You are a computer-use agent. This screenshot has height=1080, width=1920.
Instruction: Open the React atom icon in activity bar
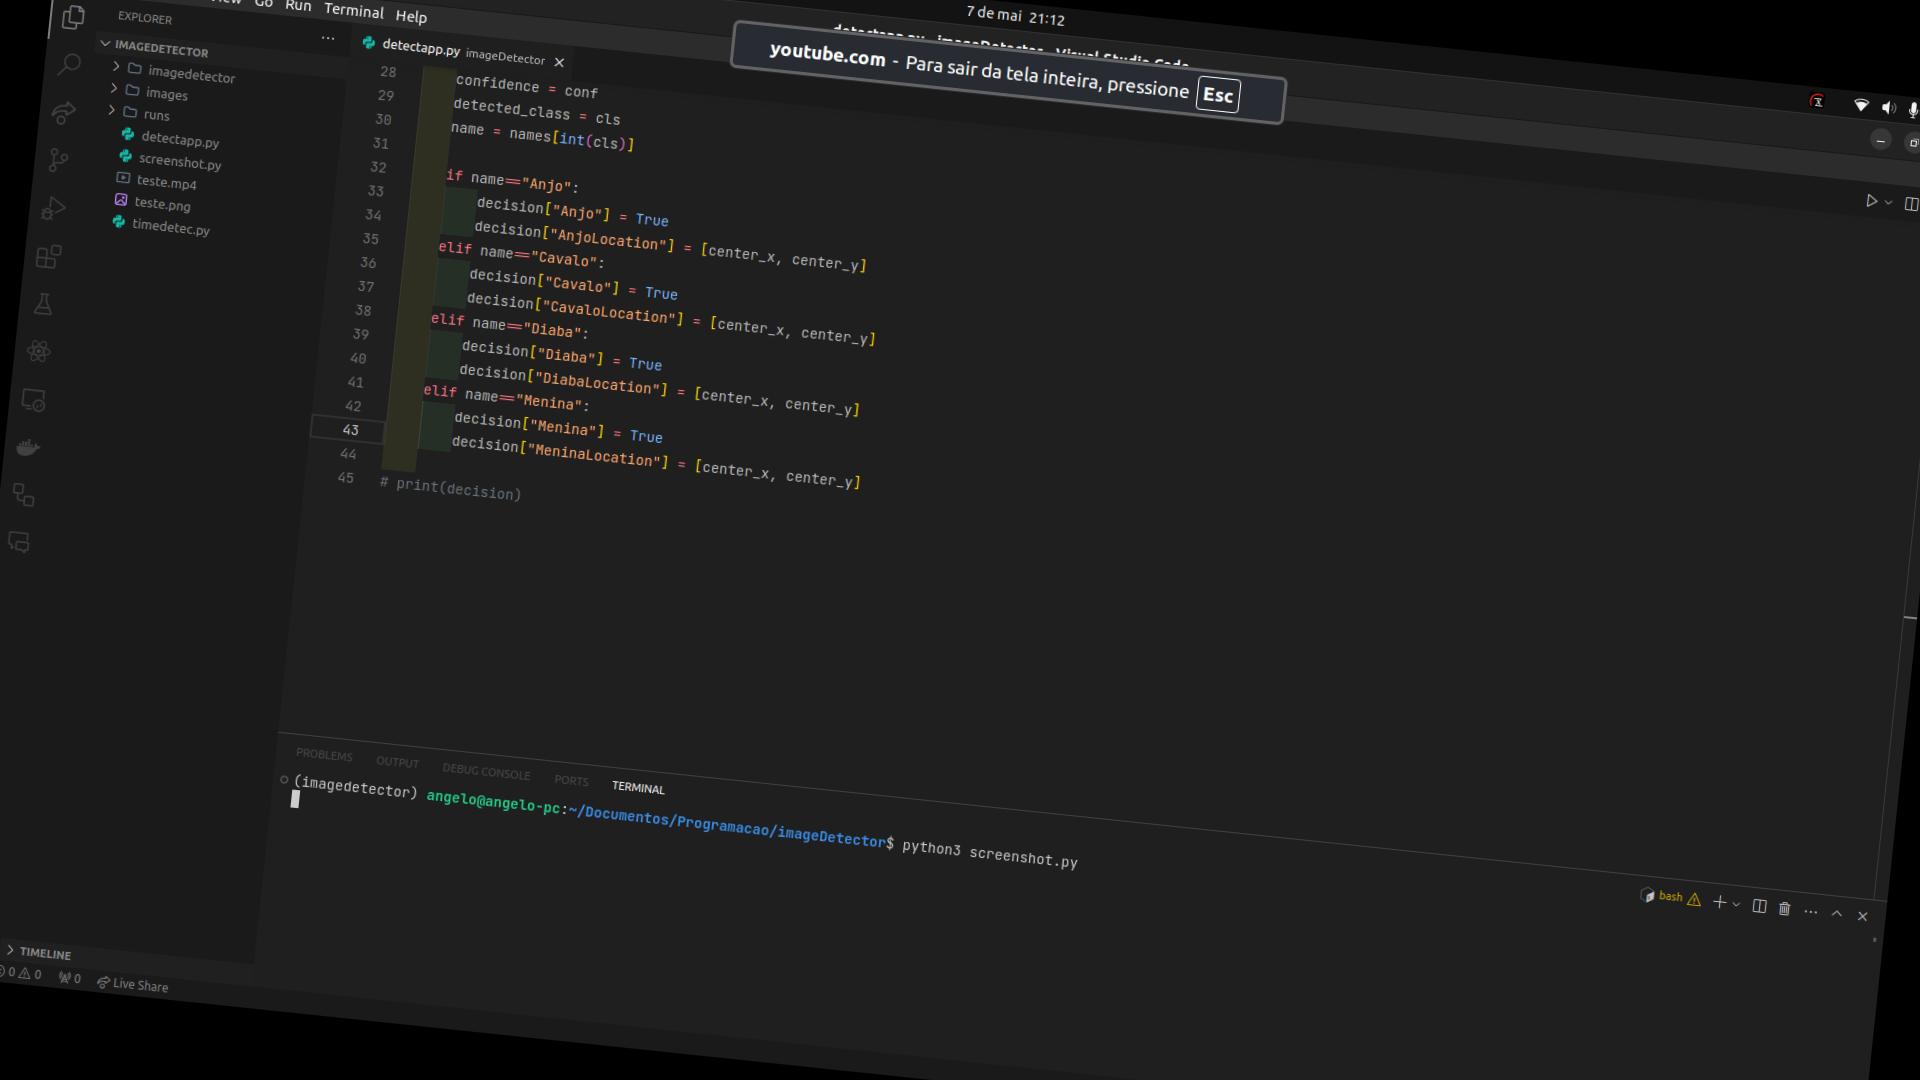[x=39, y=351]
